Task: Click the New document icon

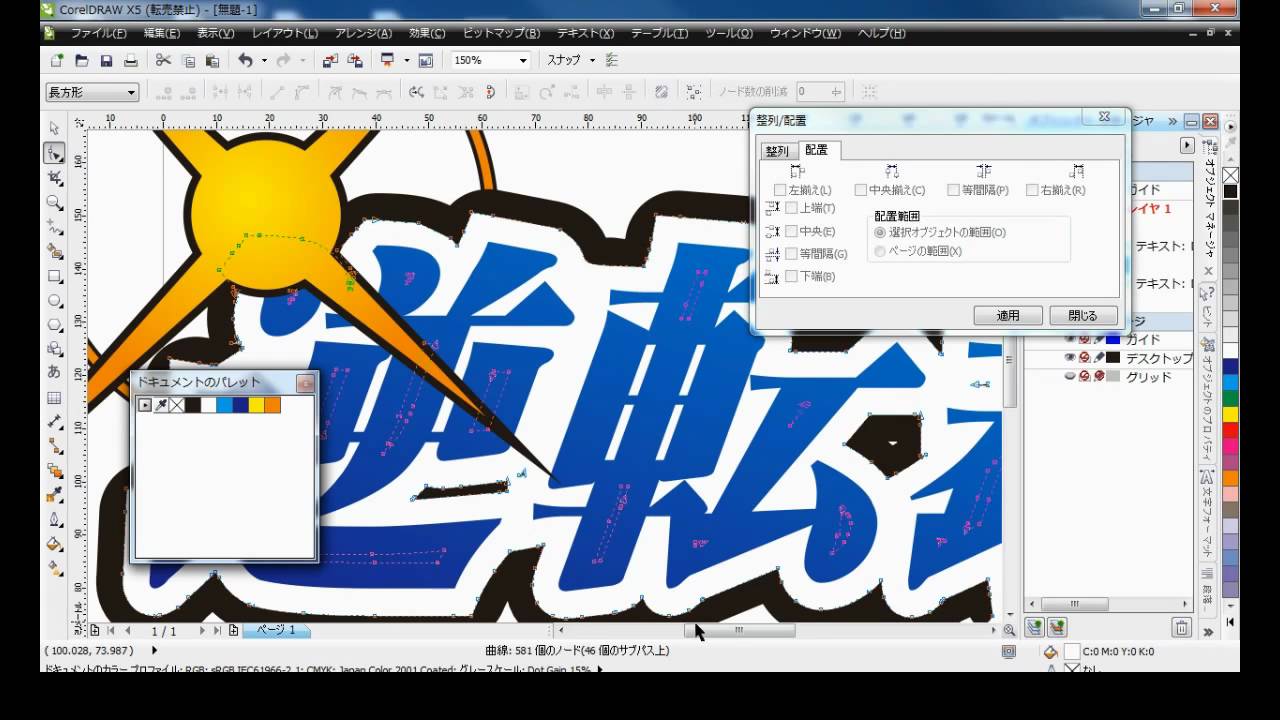Action: [57, 60]
